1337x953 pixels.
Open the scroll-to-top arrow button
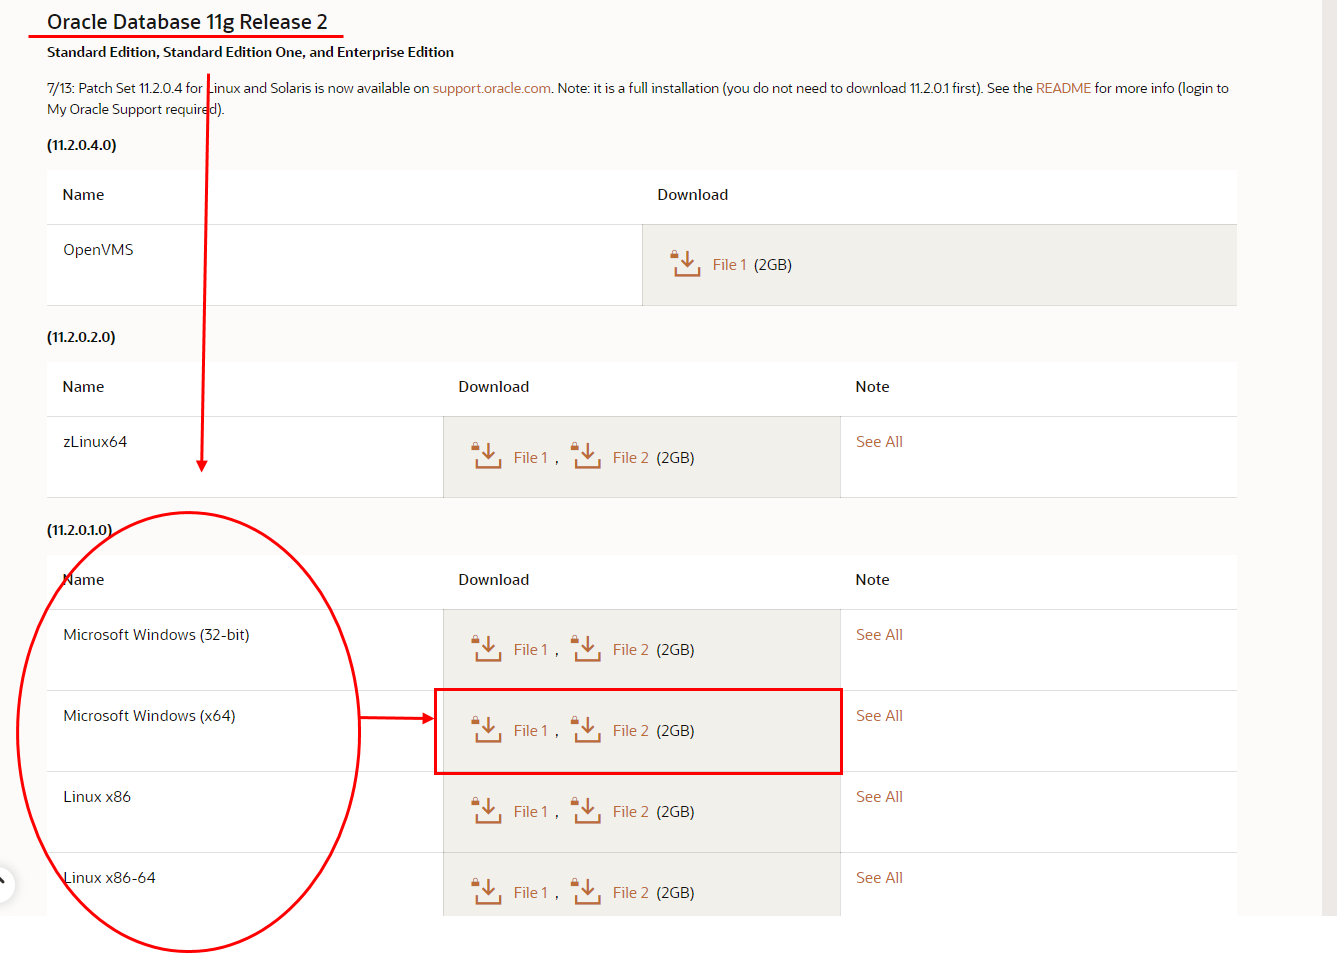coord(3,883)
